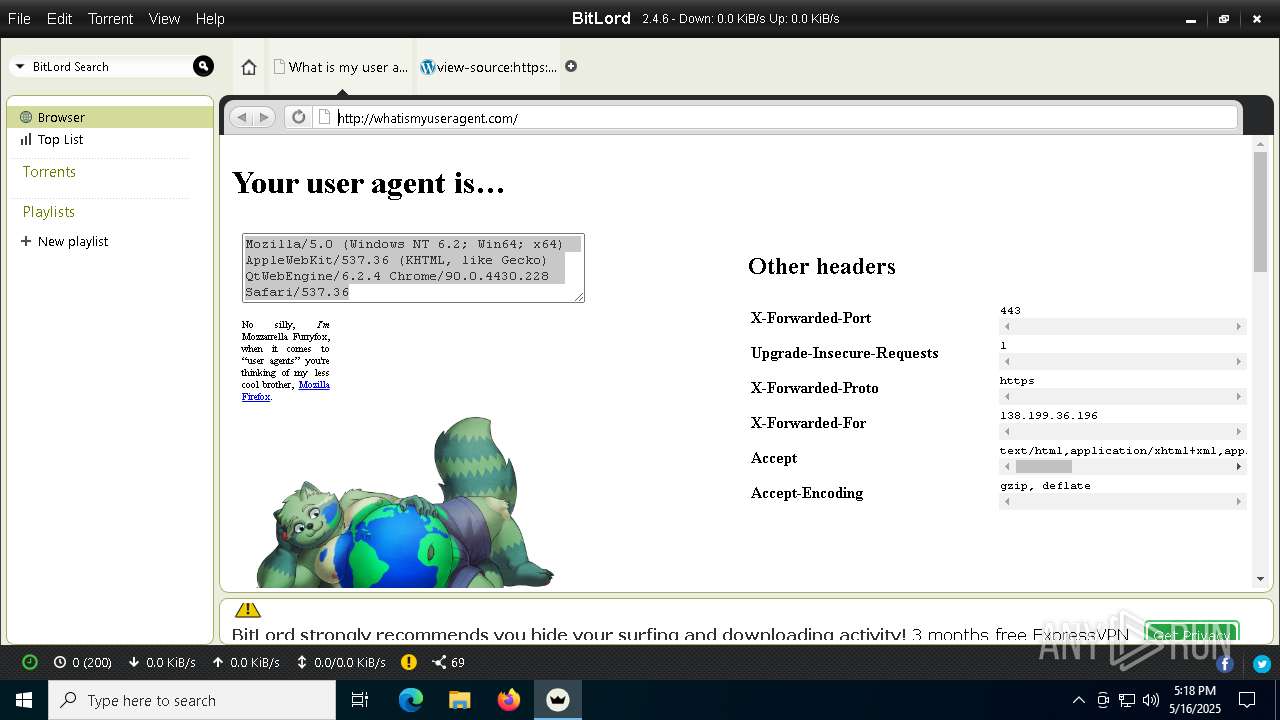Open the Torrent menu
Image resolution: width=1280 pixels, height=720 pixels.
[x=110, y=19]
